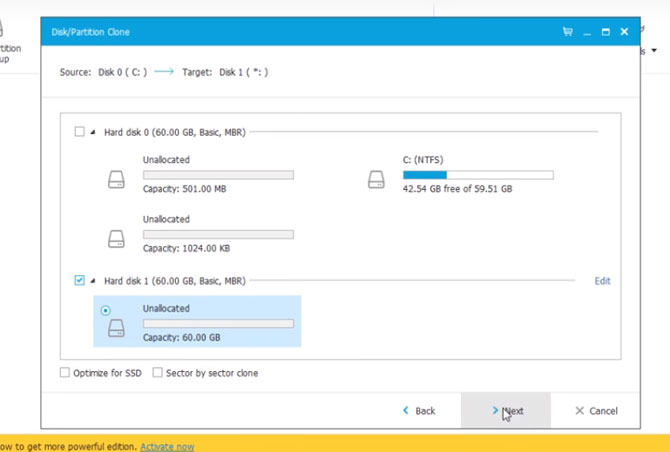Click the 'Capacity: 501.00 MB' text
The width and height of the screenshot is (670, 452).
(185, 189)
